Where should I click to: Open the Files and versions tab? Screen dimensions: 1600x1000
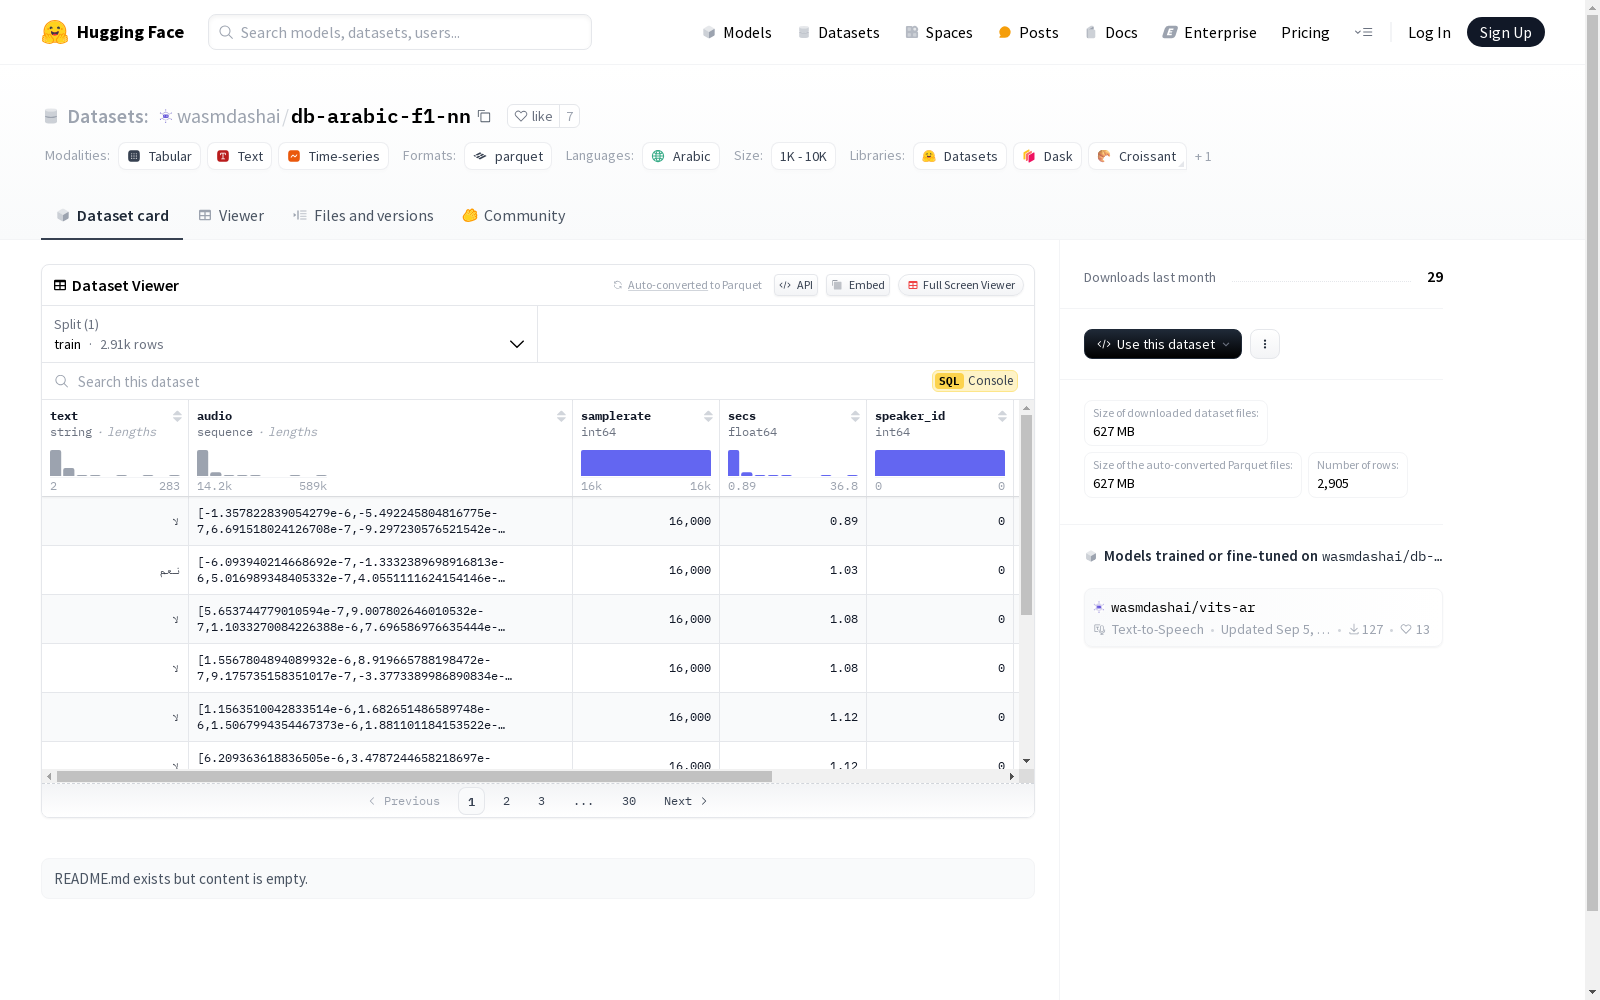[363, 216]
